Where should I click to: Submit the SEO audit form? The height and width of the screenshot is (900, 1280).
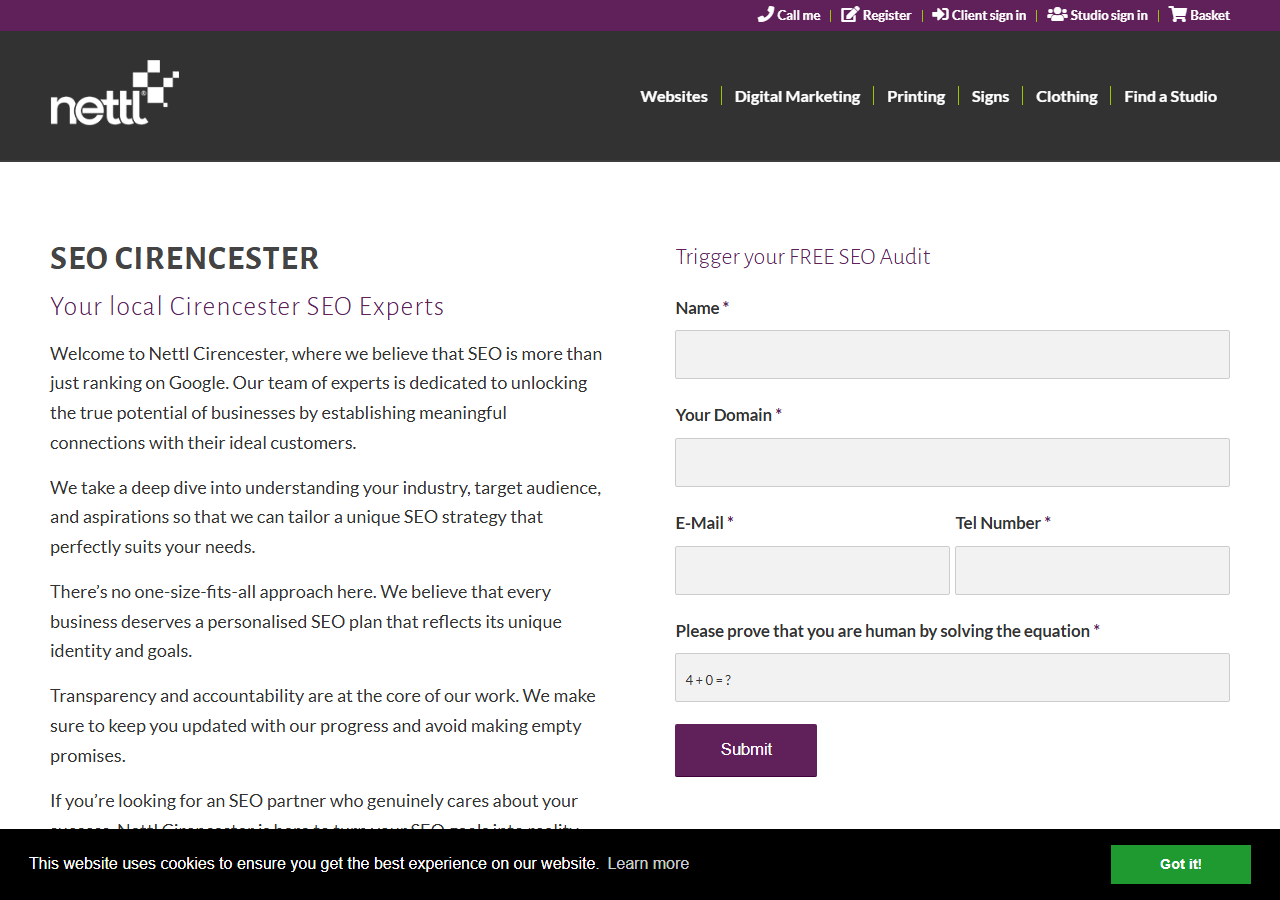tap(746, 750)
